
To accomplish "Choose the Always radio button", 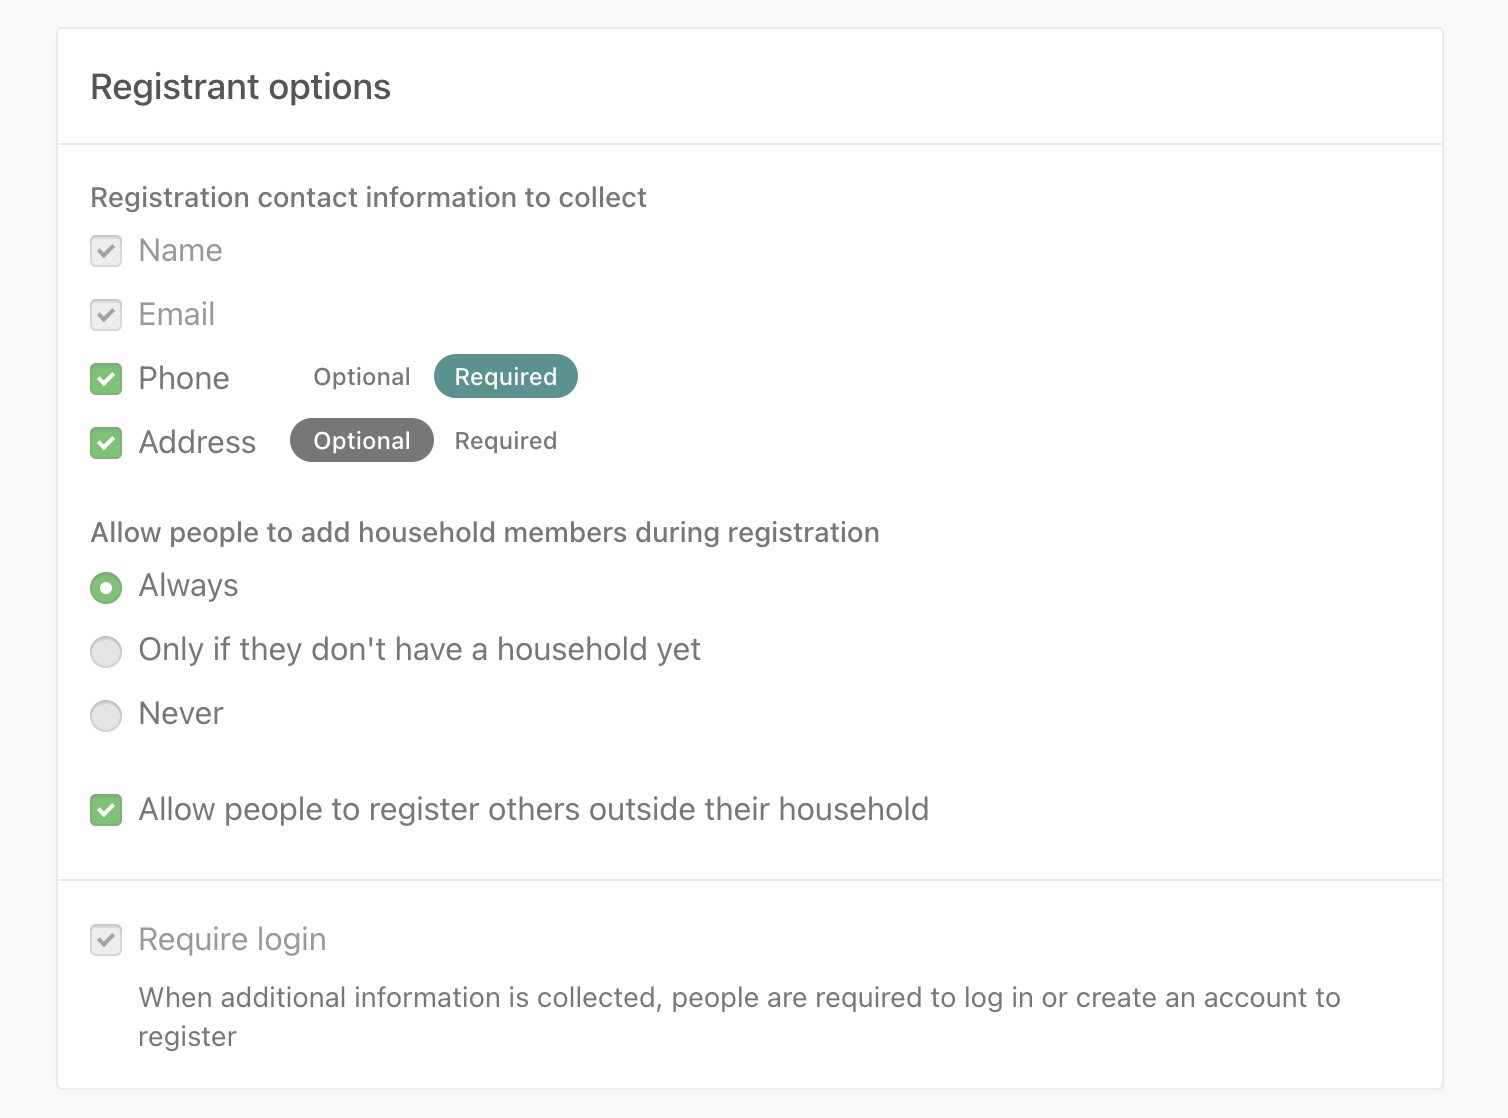I will click(106, 587).
